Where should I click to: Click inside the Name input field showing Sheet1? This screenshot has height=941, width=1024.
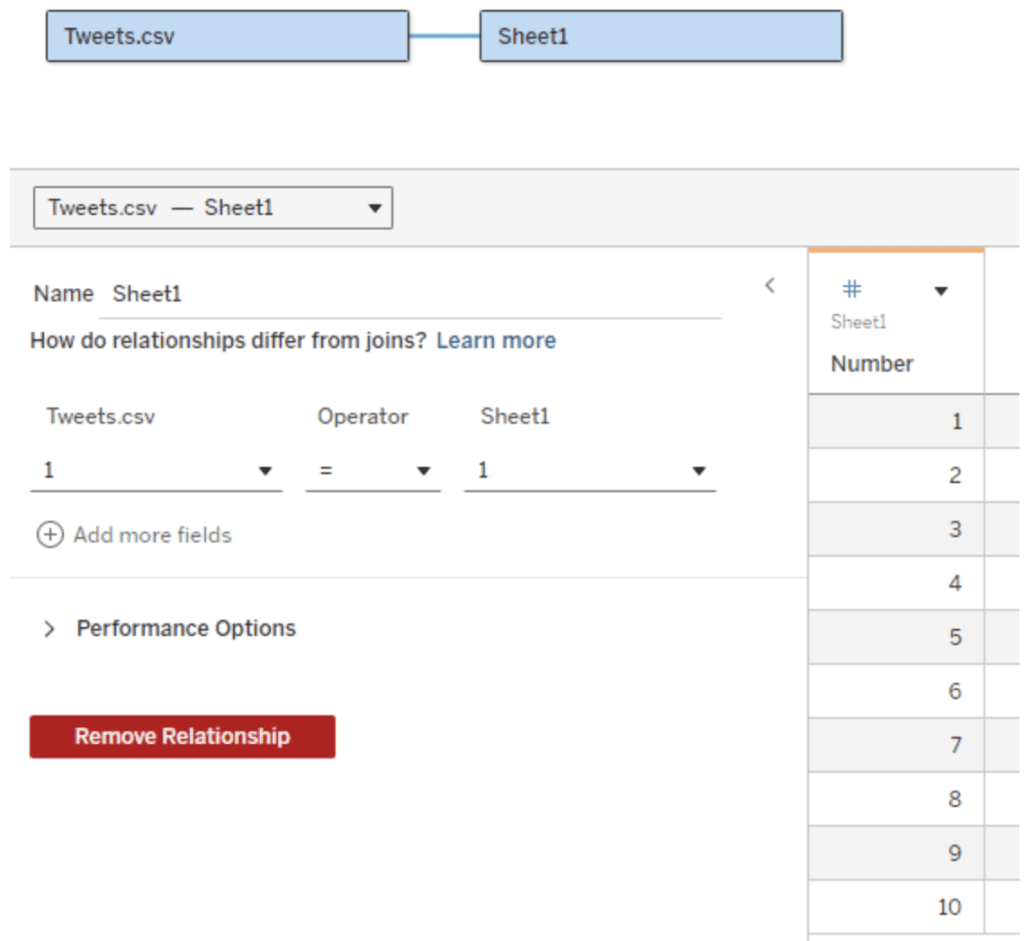(300, 293)
